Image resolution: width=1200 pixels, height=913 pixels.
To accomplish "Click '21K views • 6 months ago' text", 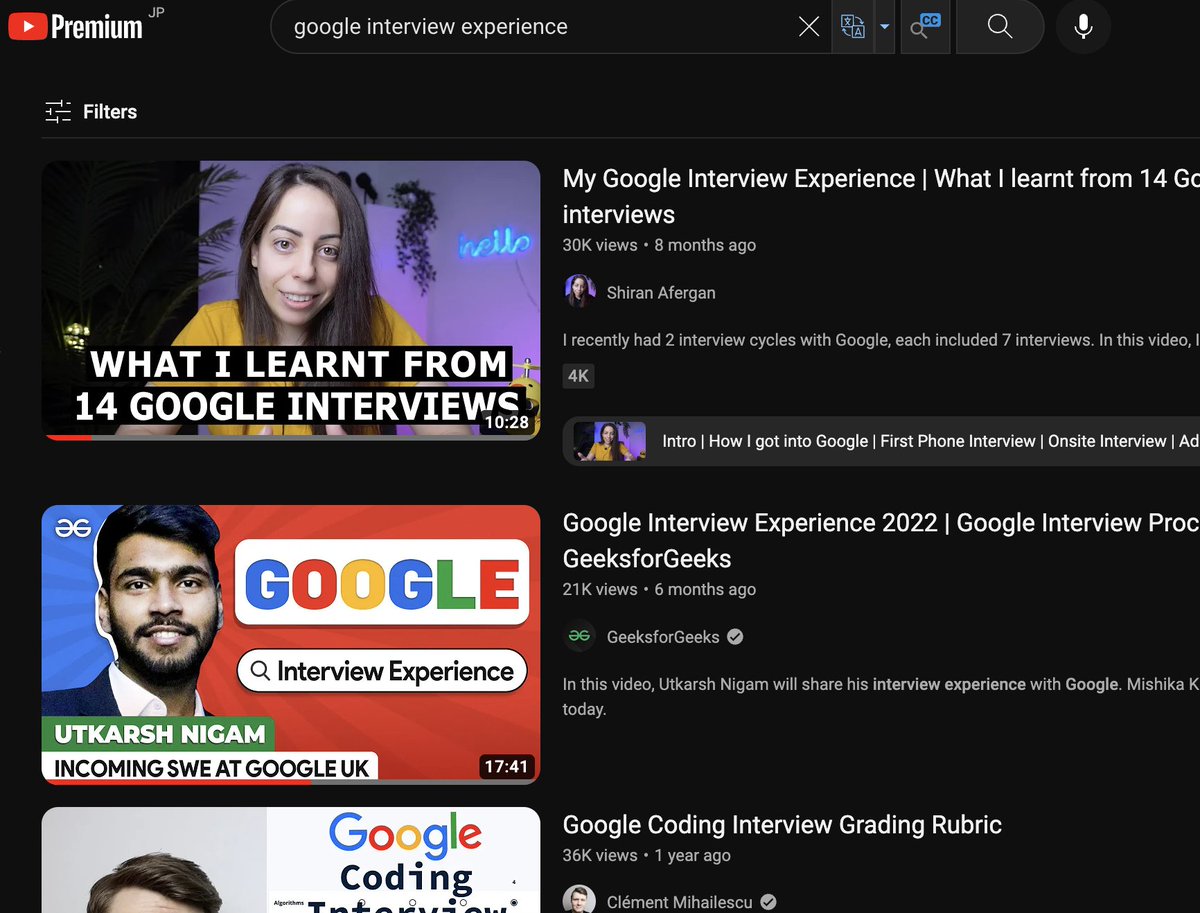I will click(659, 589).
